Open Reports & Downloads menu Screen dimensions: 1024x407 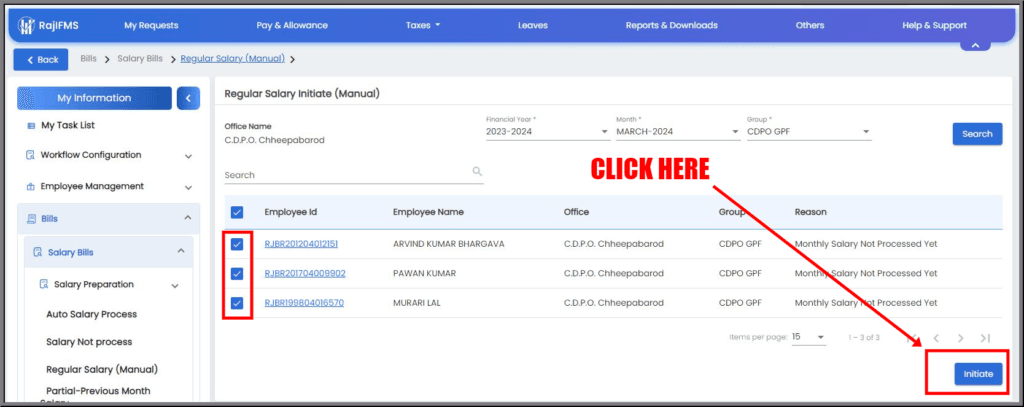click(x=671, y=25)
